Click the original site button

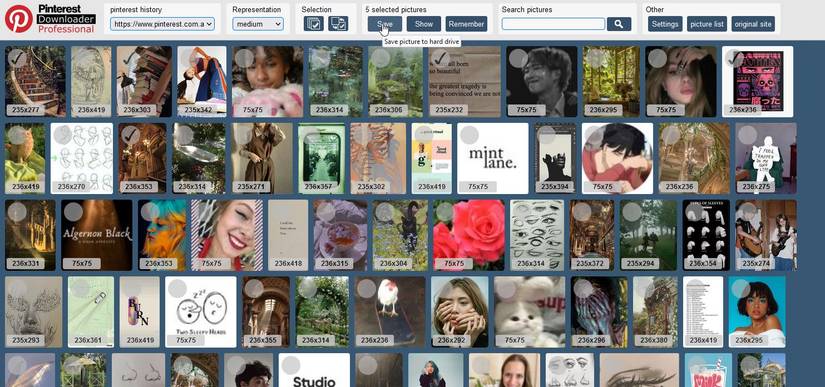click(753, 24)
